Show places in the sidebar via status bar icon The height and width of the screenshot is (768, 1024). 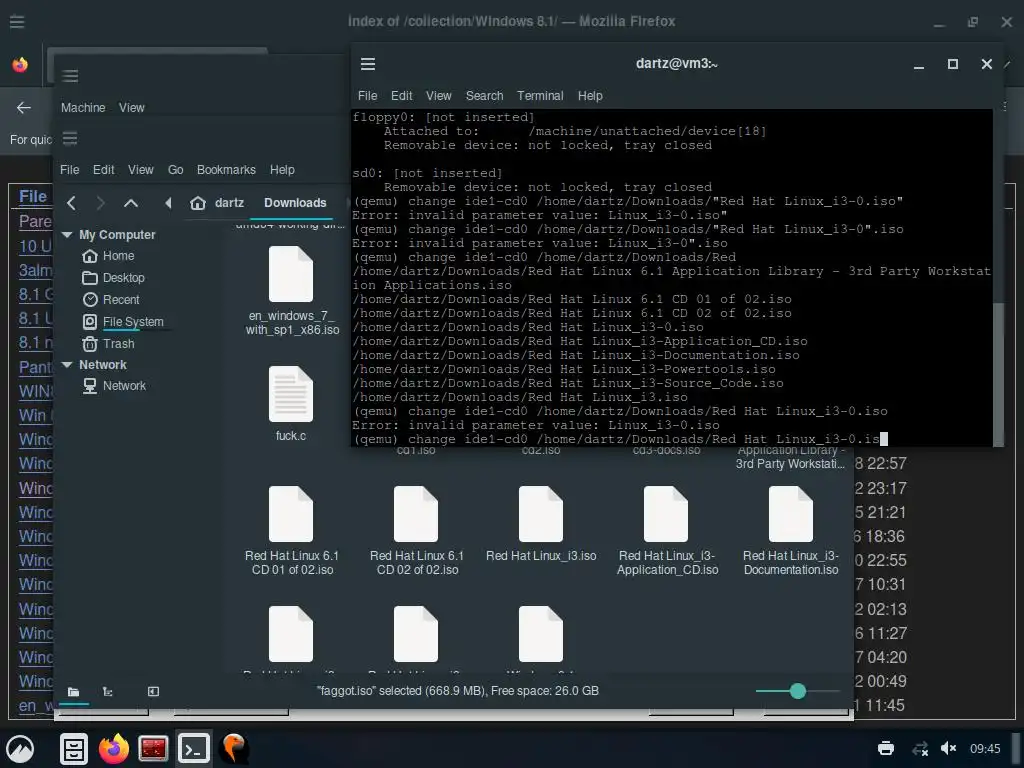tap(73, 692)
